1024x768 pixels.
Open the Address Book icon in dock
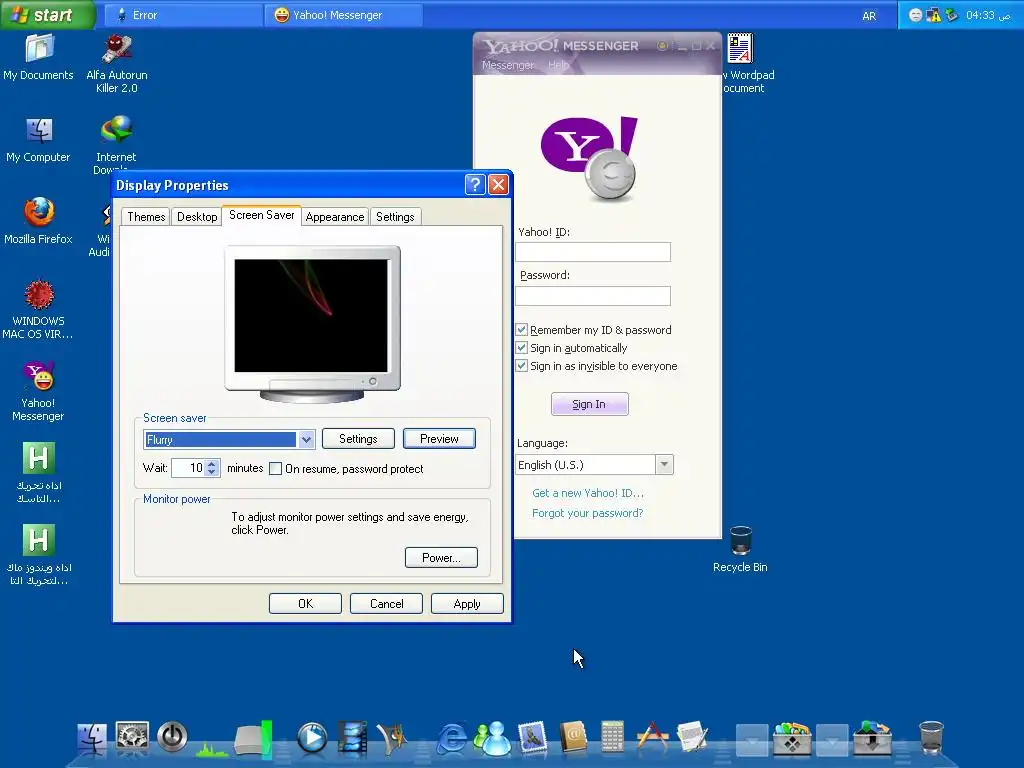click(x=573, y=738)
